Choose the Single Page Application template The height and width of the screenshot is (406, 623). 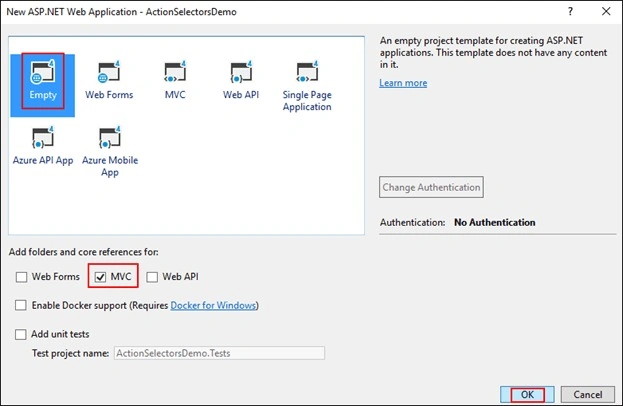pyautogui.click(x=307, y=86)
